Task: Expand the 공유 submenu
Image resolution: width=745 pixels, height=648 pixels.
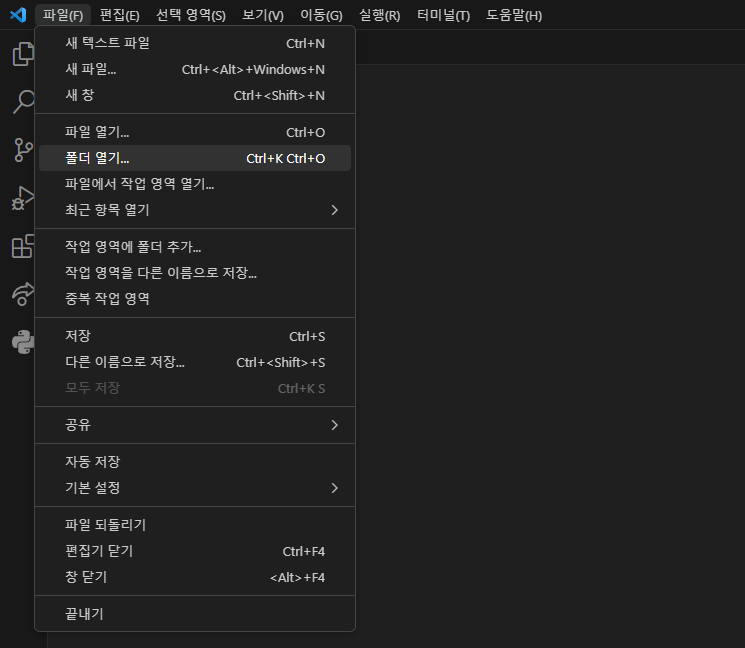Action: (195, 425)
